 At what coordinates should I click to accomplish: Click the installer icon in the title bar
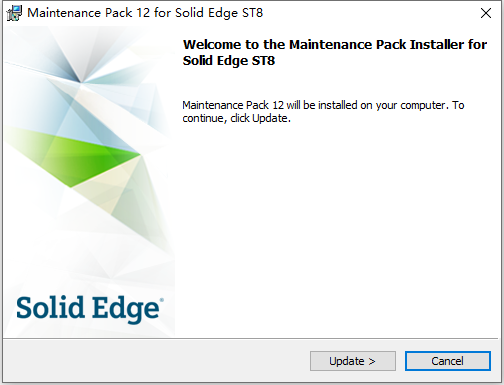14,13
